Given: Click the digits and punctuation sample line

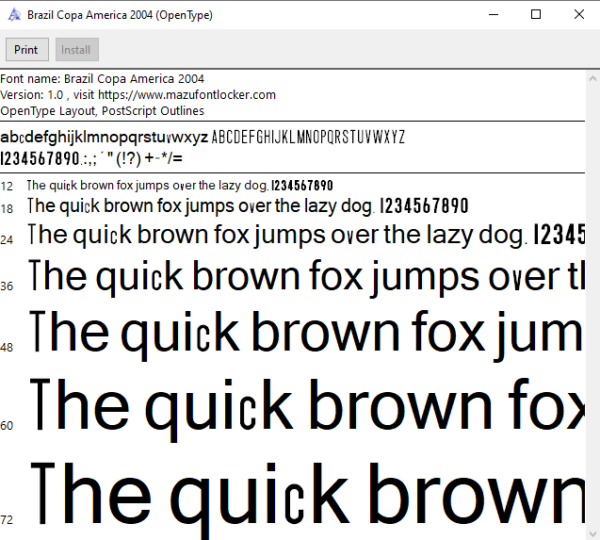Looking at the screenshot, I should (x=91, y=158).
